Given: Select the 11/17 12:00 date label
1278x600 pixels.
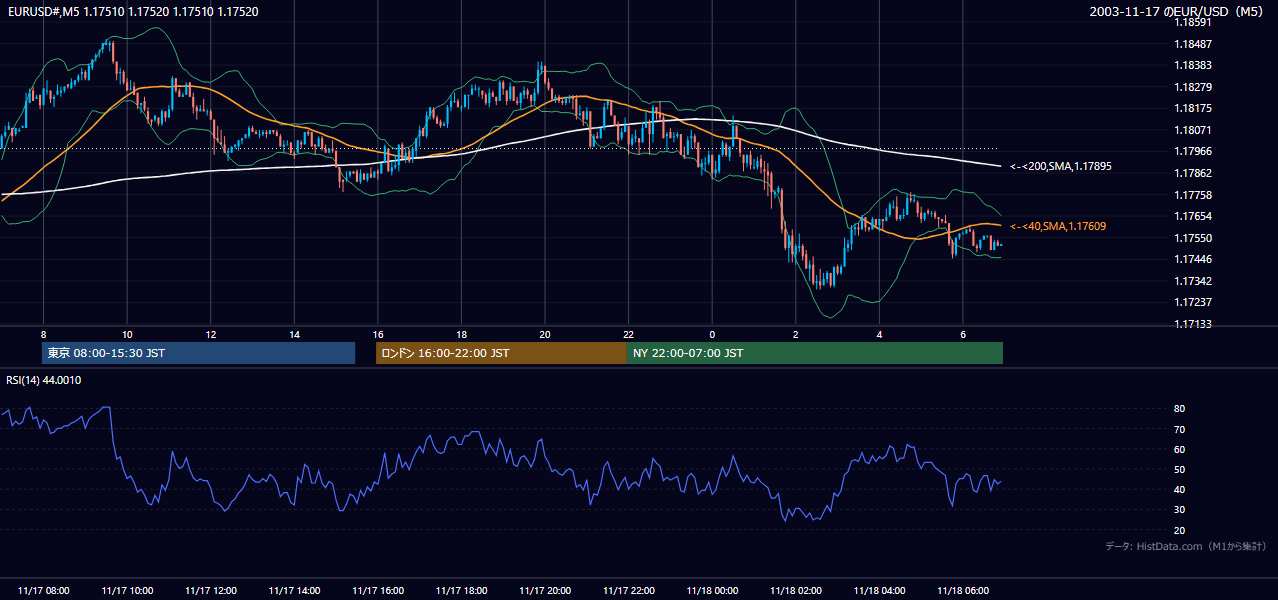Looking at the screenshot, I should [210, 591].
